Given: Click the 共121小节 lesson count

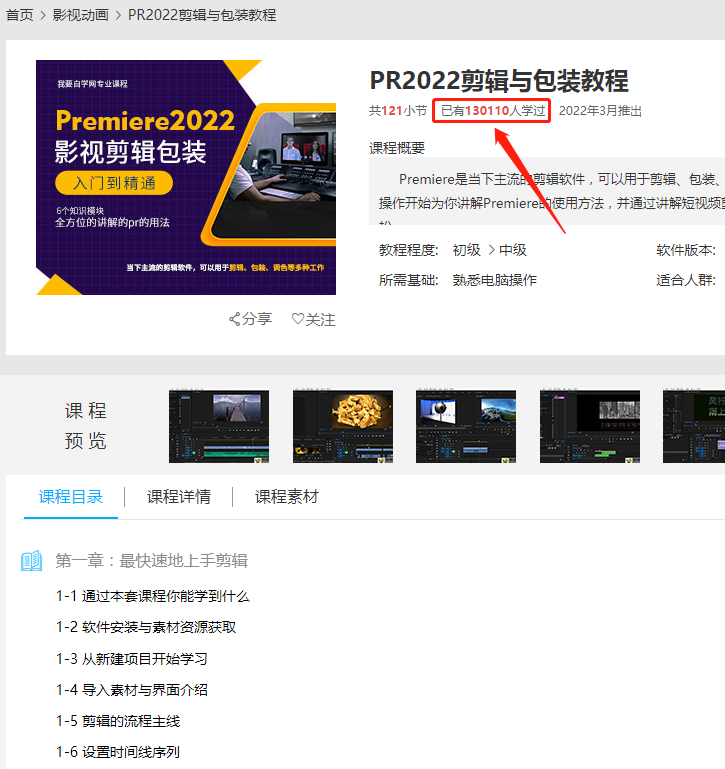Looking at the screenshot, I should pos(398,111).
